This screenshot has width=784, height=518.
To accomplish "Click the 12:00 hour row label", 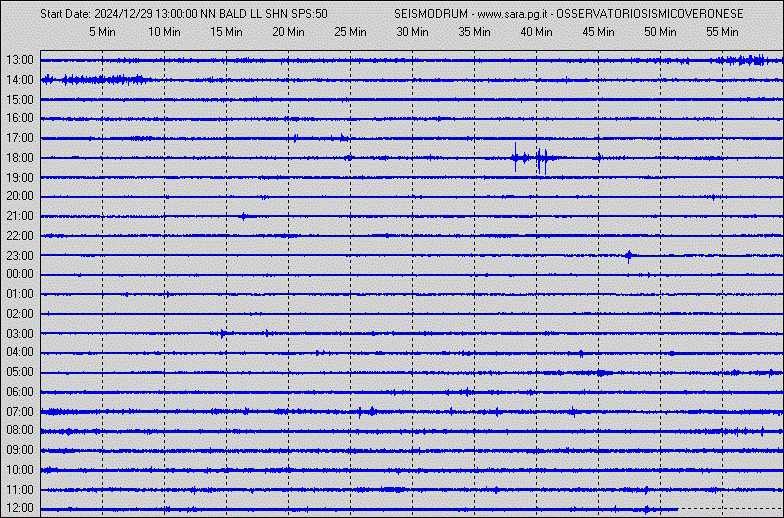I will pyautogui.click(x=20, y=508).
